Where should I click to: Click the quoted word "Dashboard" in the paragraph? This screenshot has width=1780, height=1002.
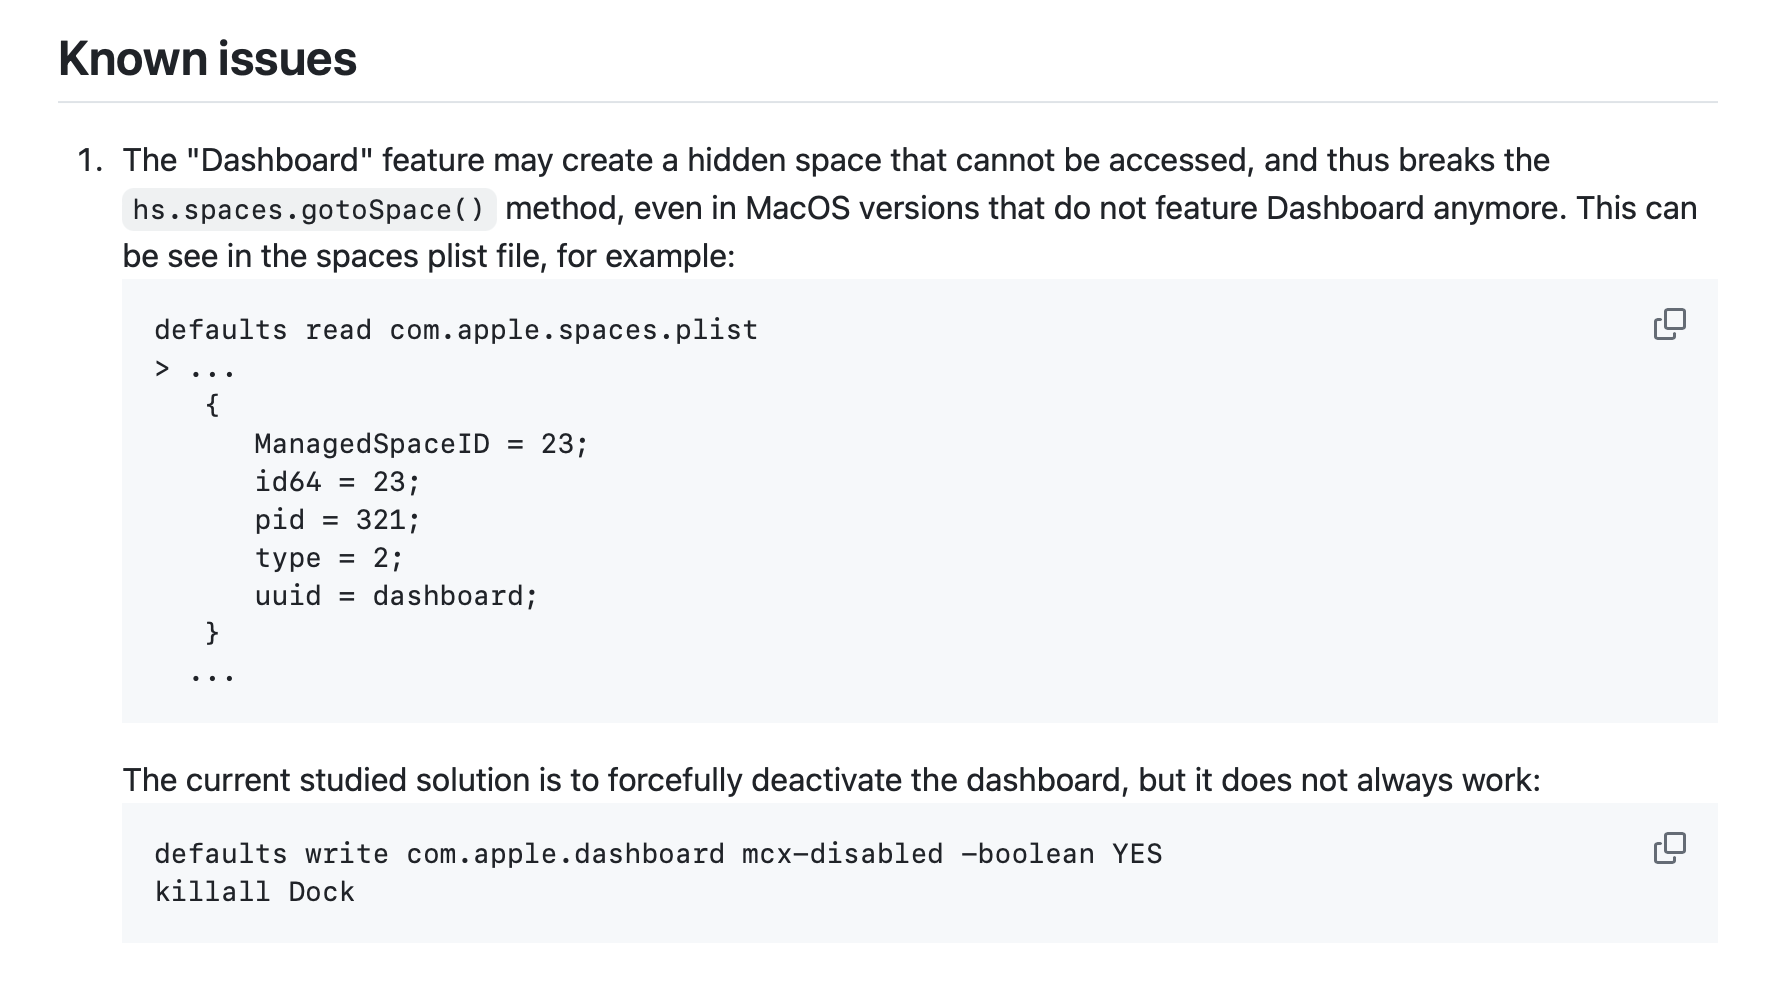(x=279, y=160)
